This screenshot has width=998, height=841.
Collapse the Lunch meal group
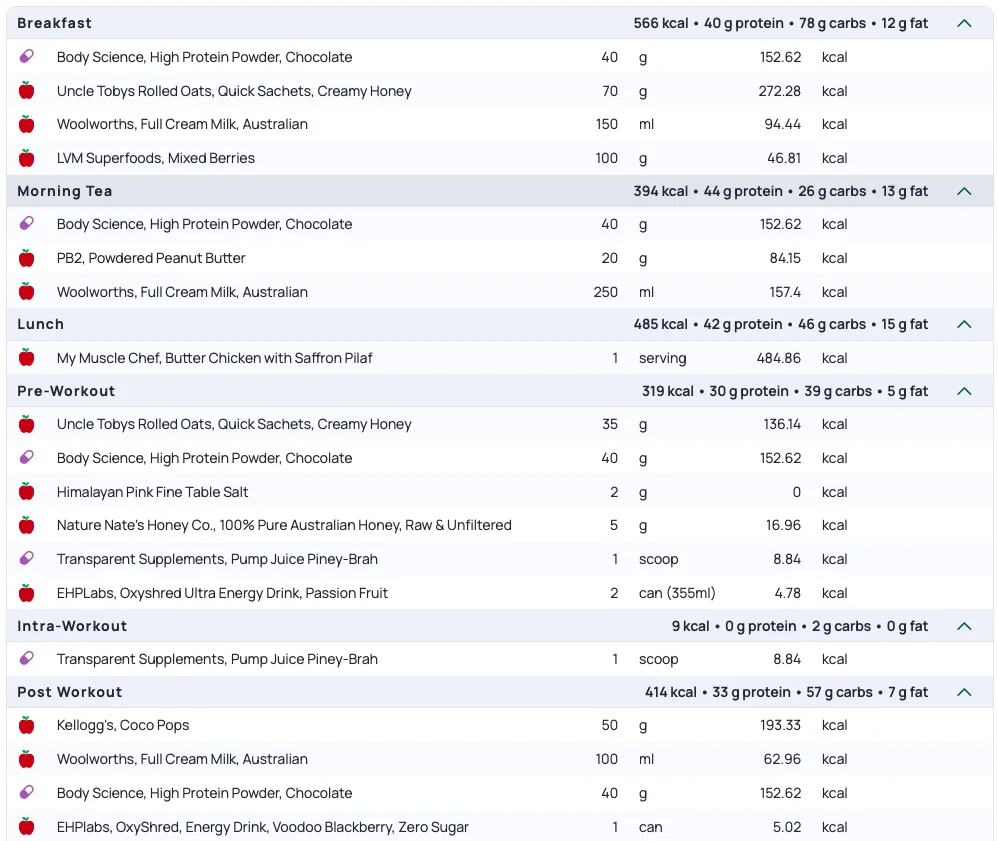pos(964,324)
